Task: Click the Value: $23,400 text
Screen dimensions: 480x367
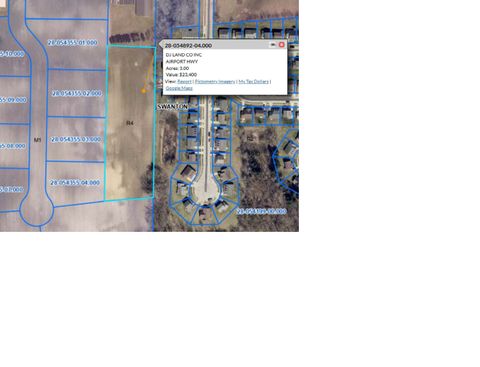Action: [x=181, y=75]
